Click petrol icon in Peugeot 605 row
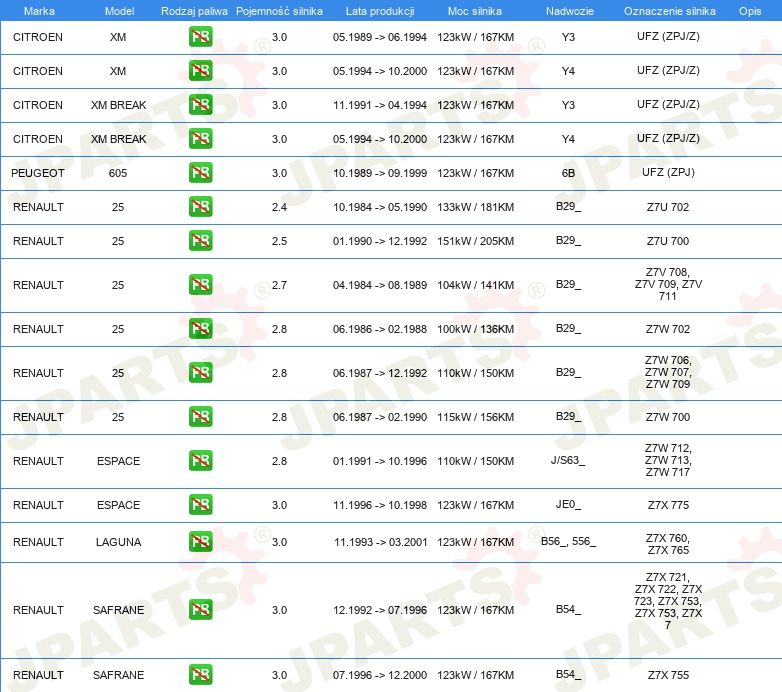The width and height of the screenshot is (782, 692). tap(200, 173)
